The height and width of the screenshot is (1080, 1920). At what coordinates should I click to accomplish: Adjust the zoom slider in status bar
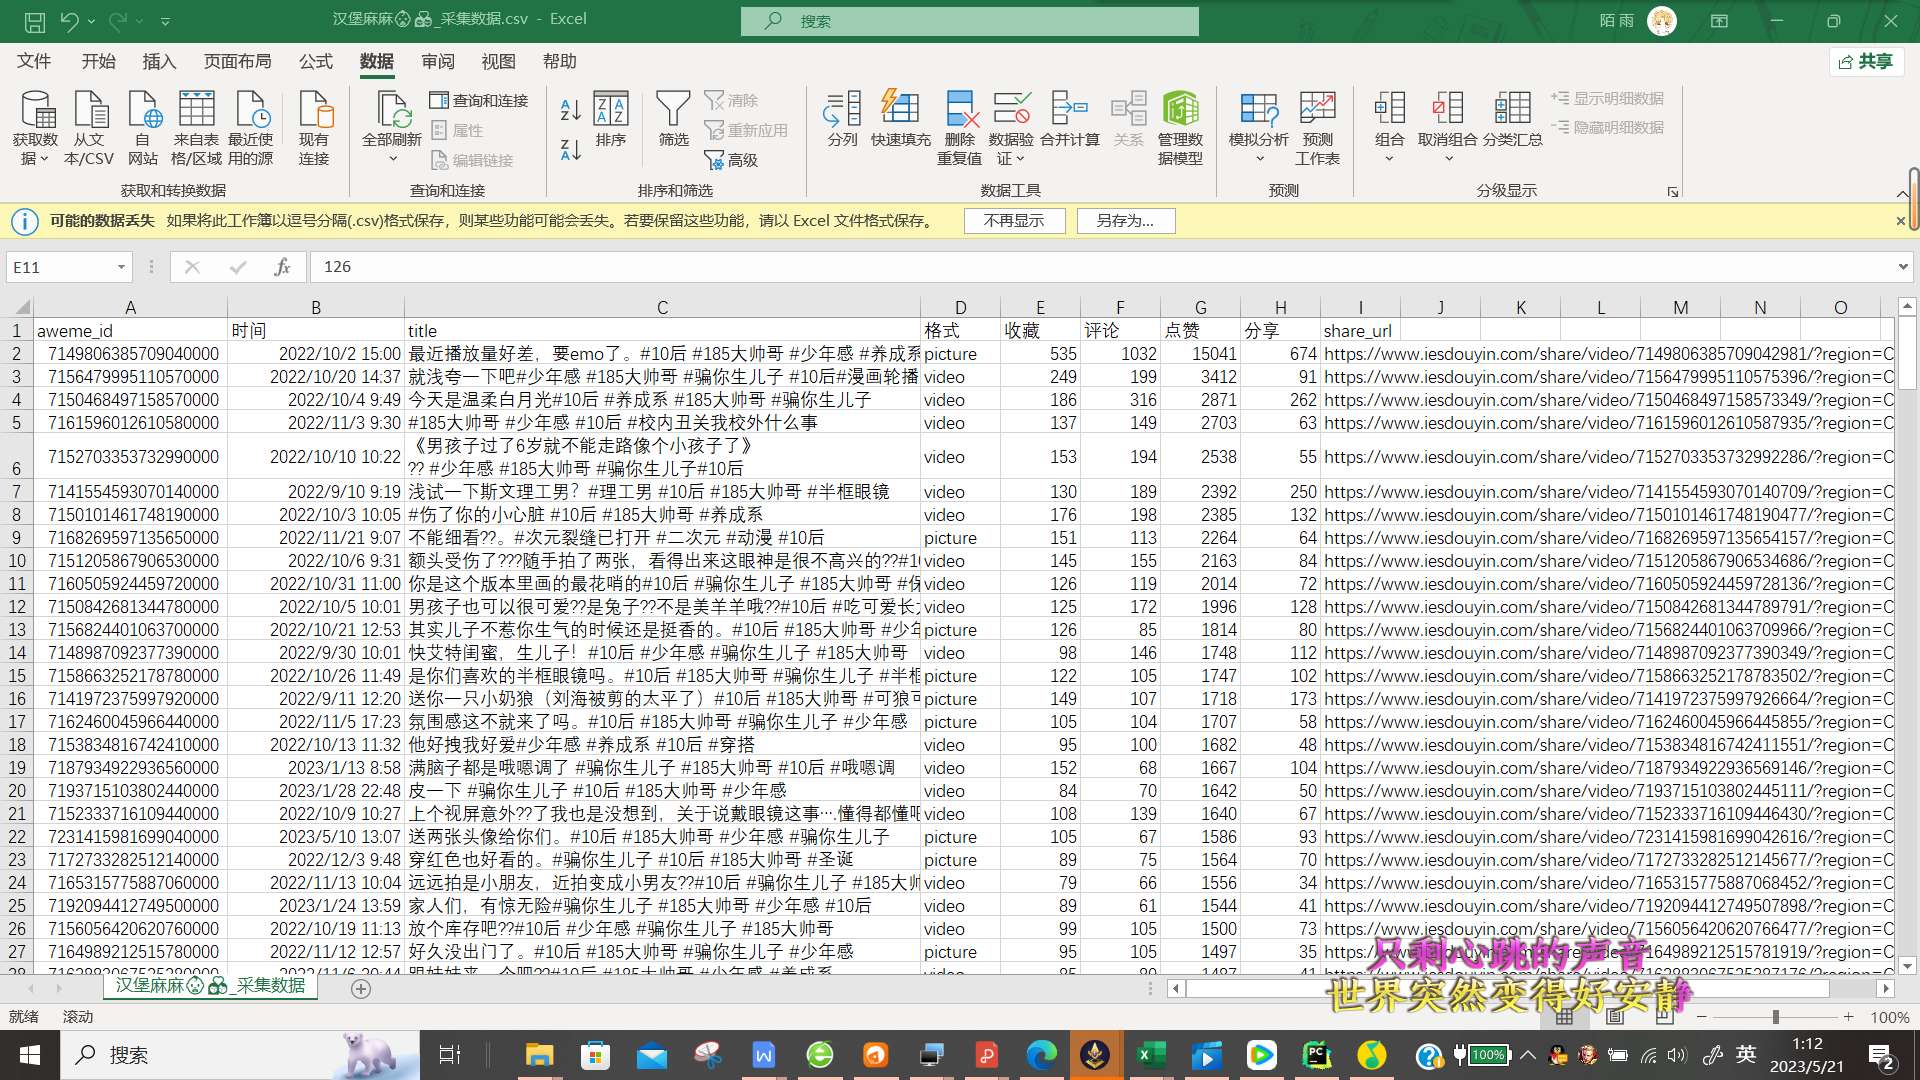click(x=1775, y=1017)
